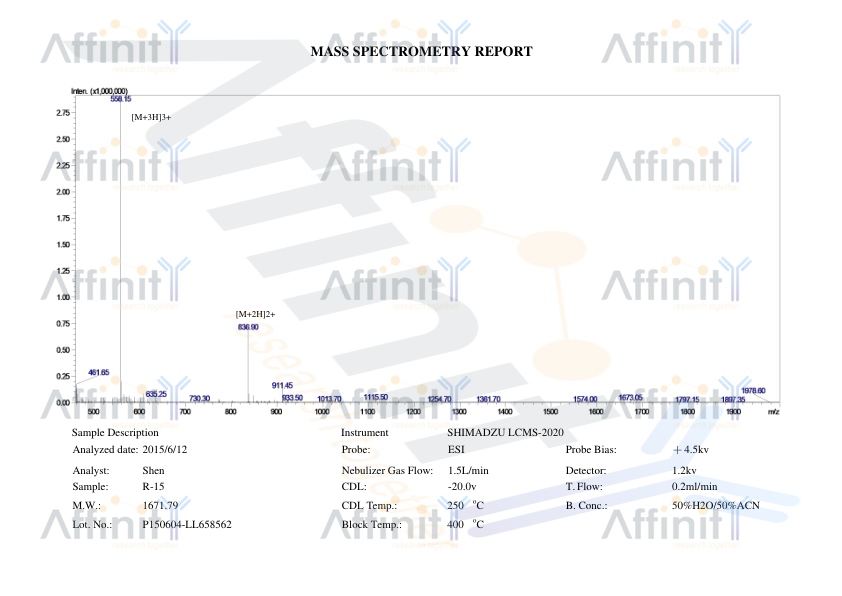Click the 836.90 peak label
842x596 pixels.
[248, 327]
